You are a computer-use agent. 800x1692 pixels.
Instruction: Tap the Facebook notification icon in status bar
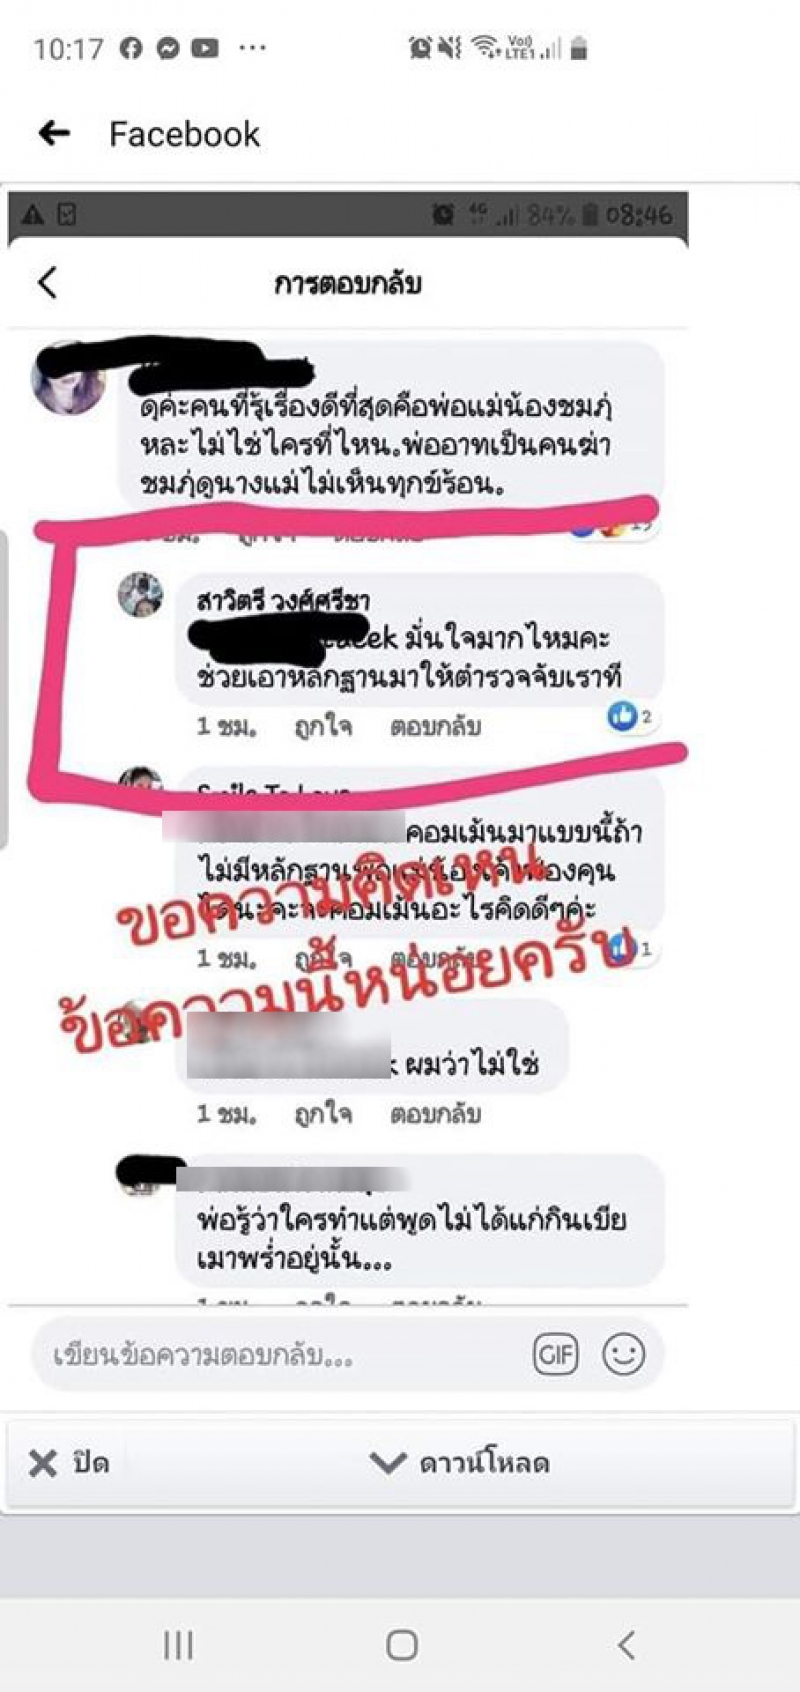click(131, 47)
